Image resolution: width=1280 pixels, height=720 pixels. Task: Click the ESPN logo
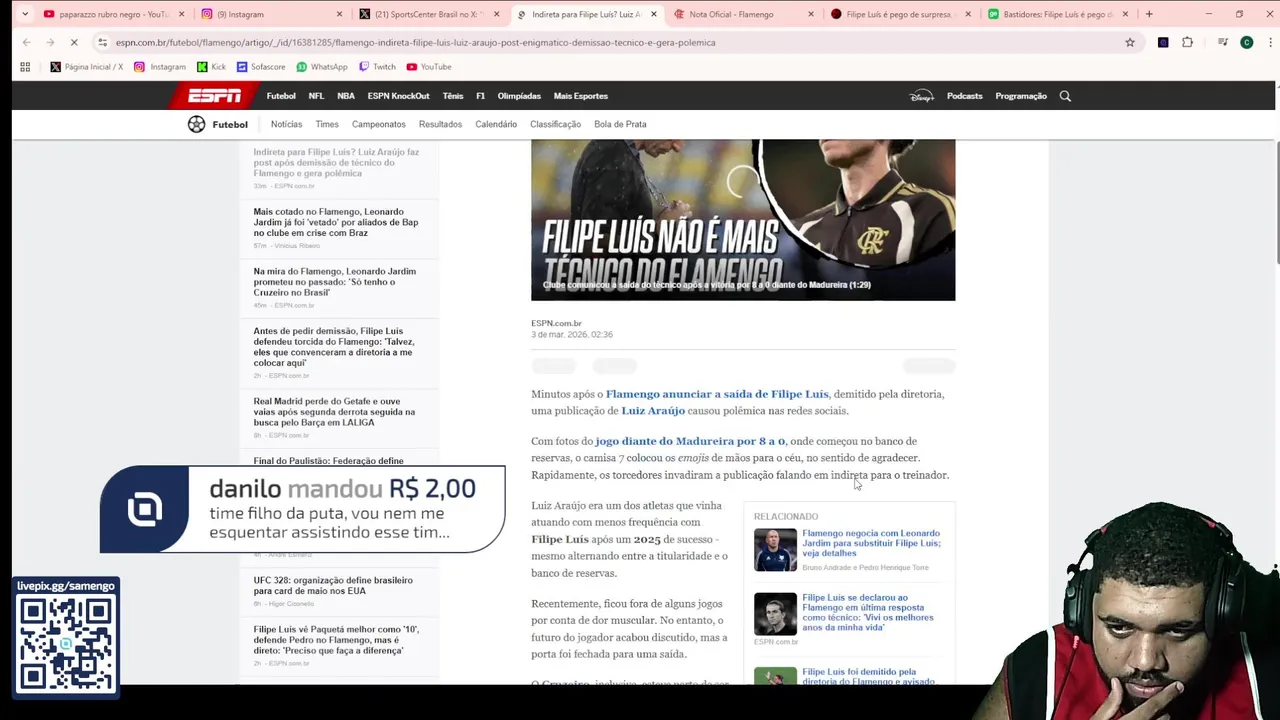click(214, 96)
